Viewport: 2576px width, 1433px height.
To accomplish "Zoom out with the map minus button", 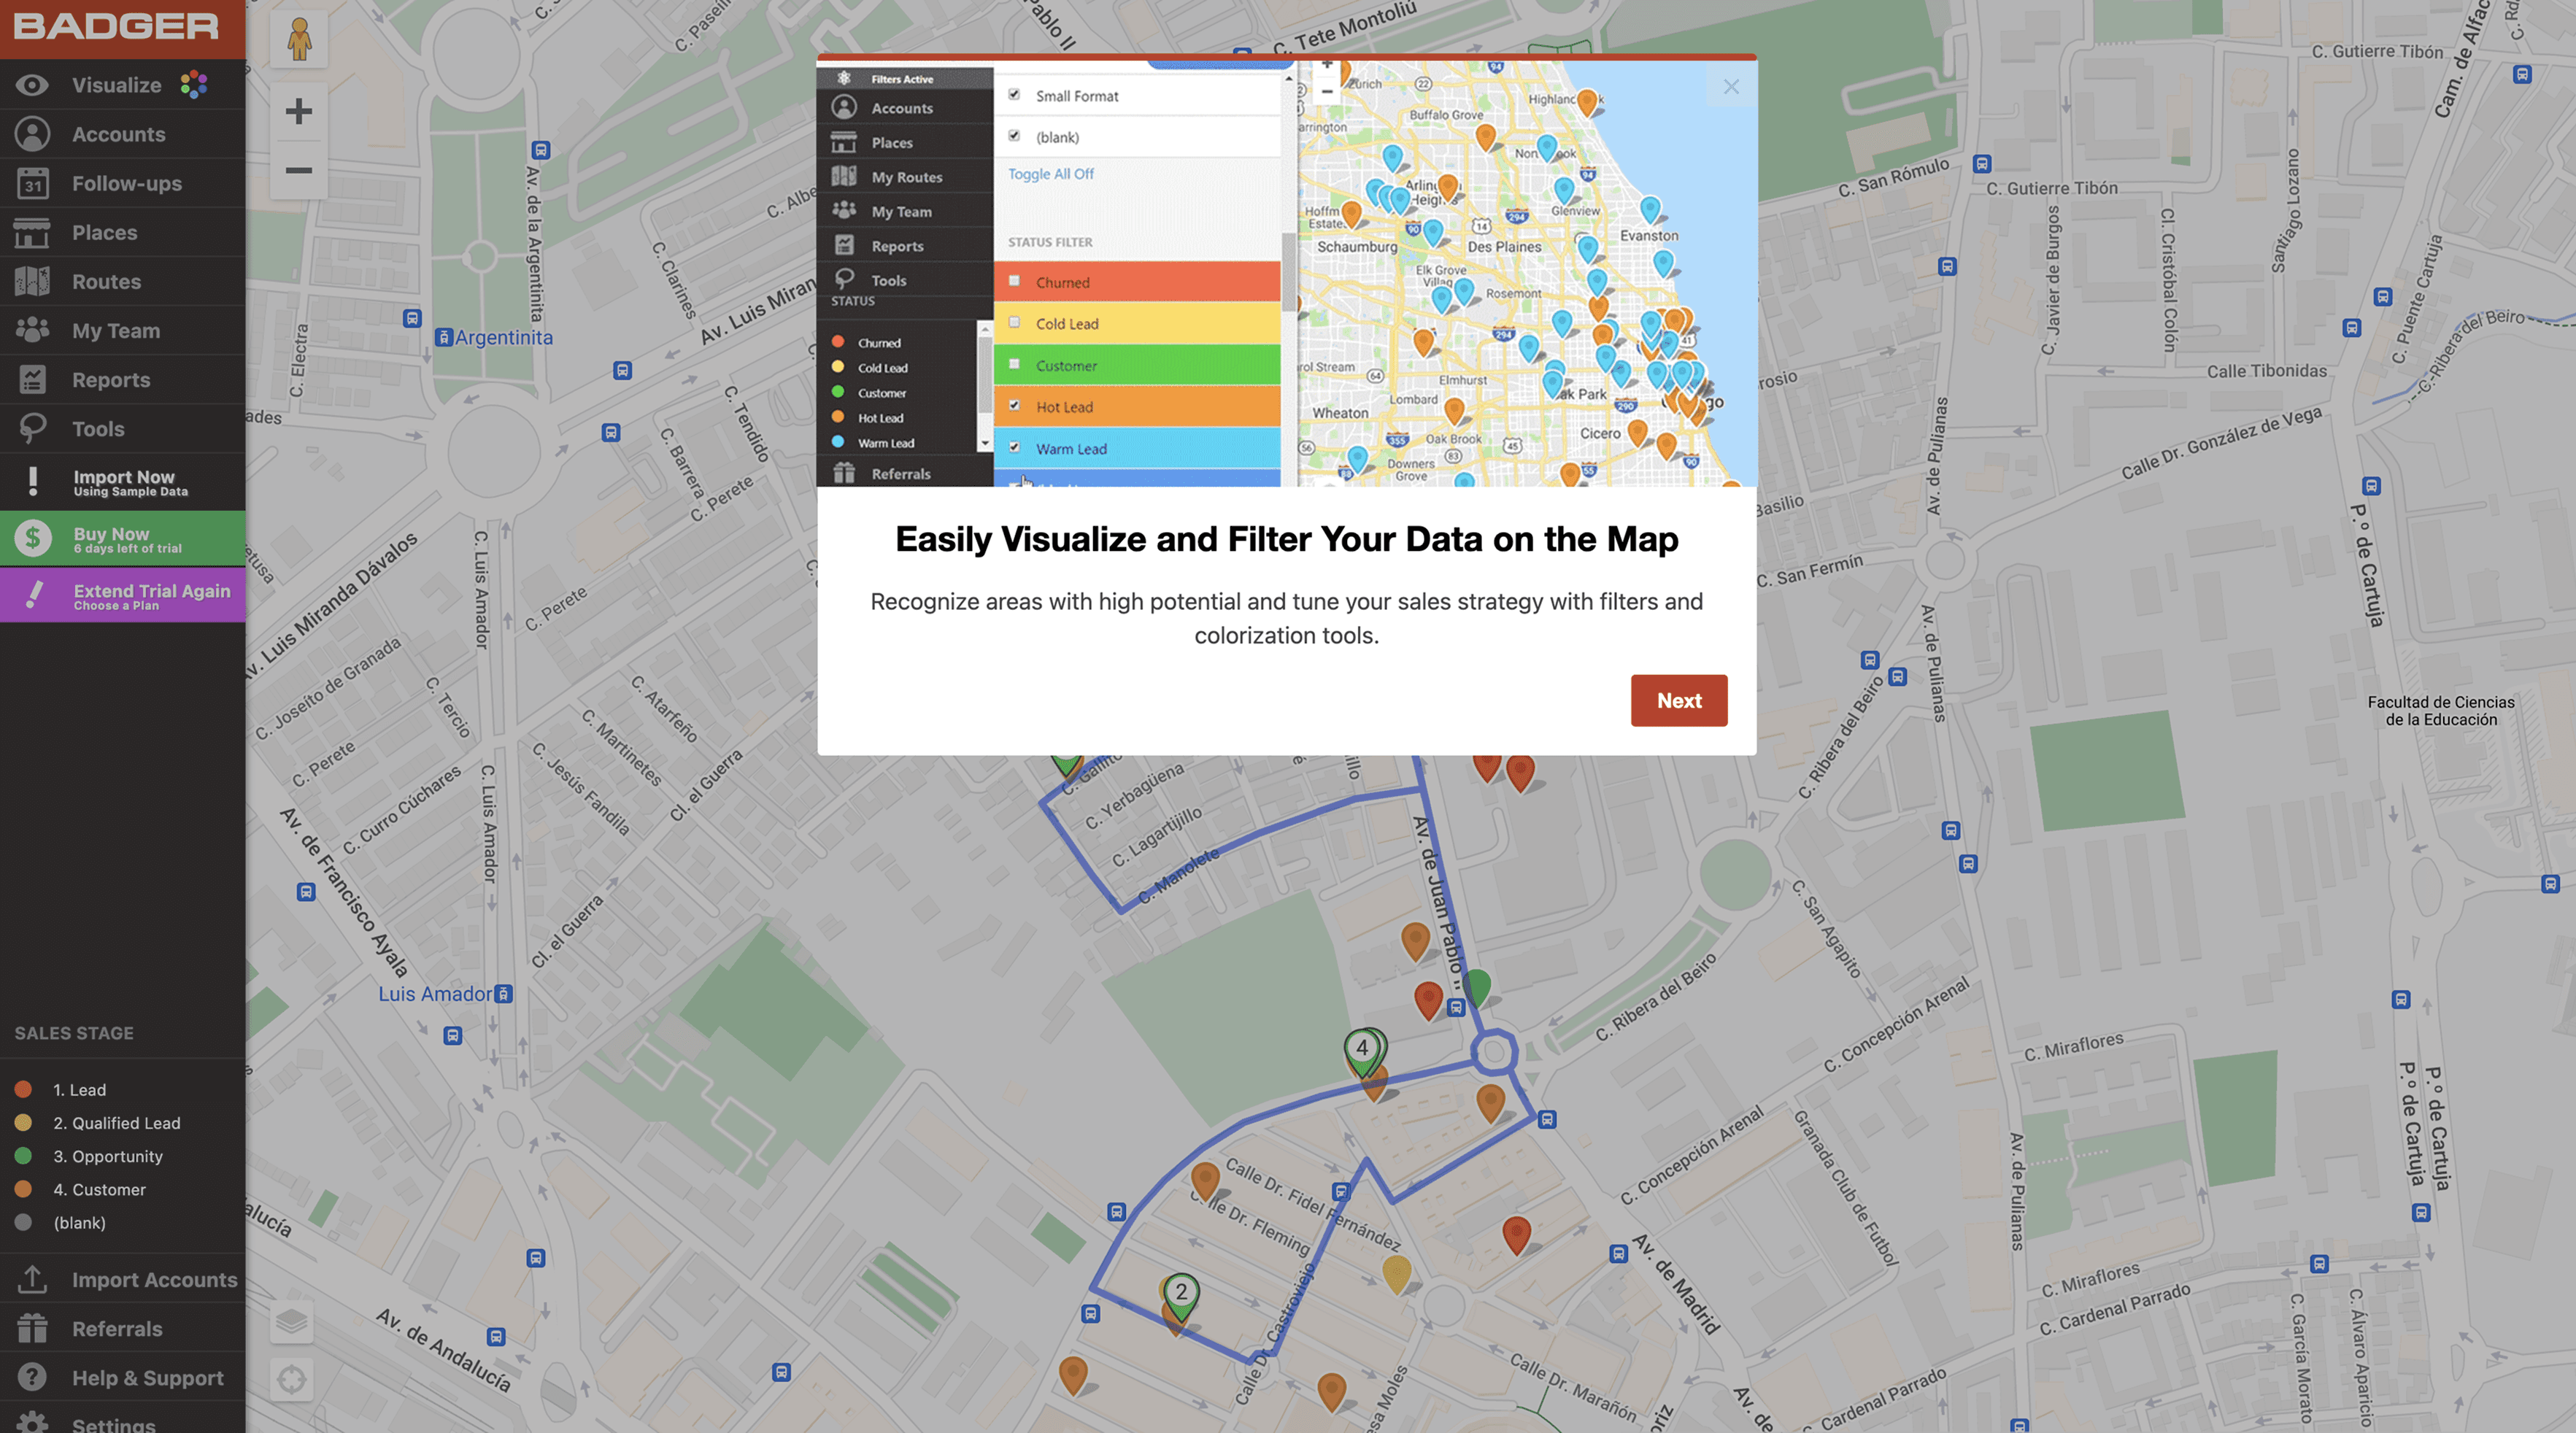I will click(299, 170).
